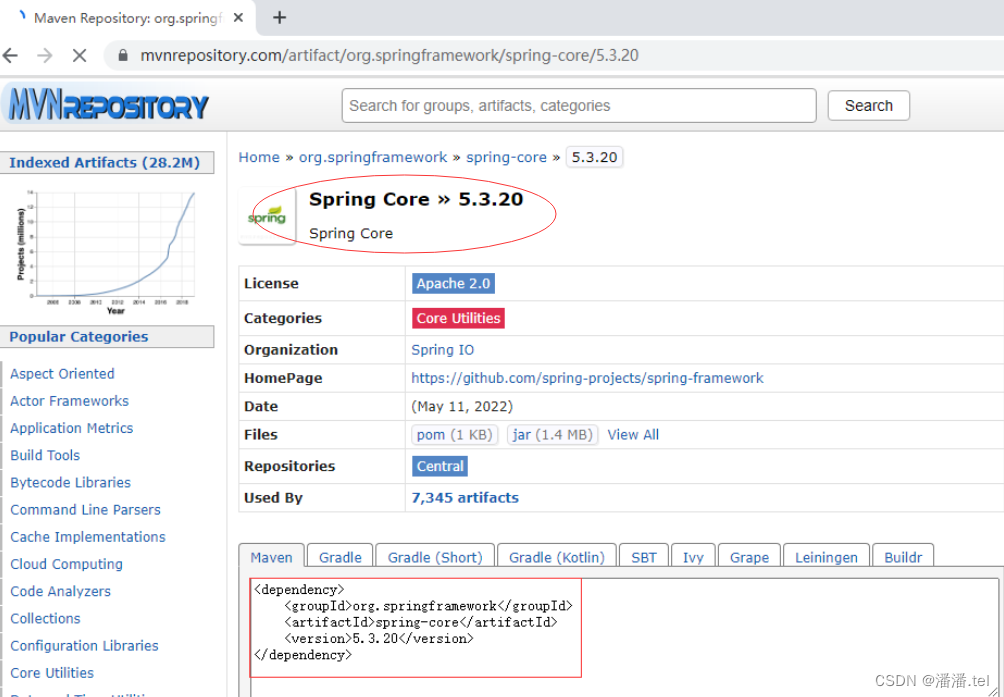
Task: Open Command Line Parsers category
Action: coord(85,510)
